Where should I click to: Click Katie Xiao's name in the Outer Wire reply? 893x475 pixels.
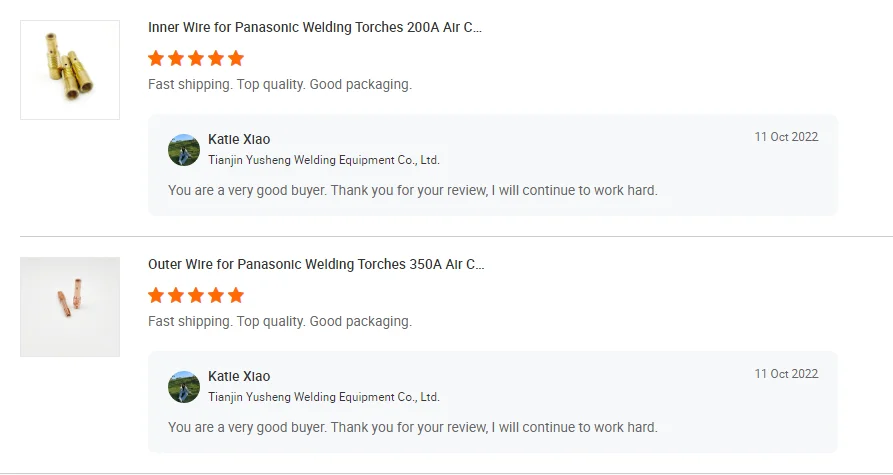pos(239,376)
